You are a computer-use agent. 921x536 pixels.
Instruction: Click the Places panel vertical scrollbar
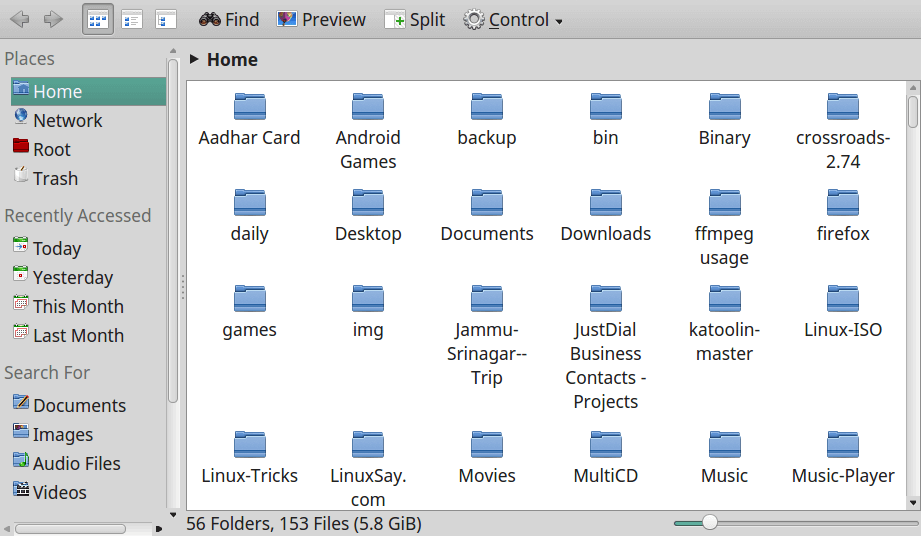click(x=173, y=231)
